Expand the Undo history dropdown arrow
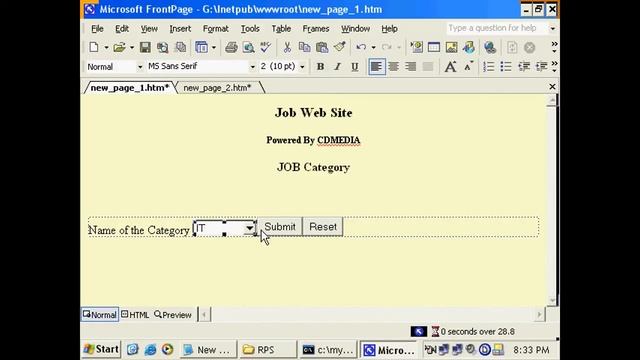Image resolution: width=640 pixels, height=360 pixels. (x=373, y=47)
